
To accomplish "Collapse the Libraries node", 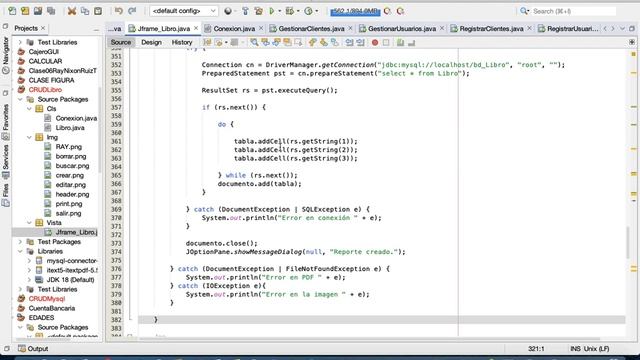I will [x=20, y=251].
